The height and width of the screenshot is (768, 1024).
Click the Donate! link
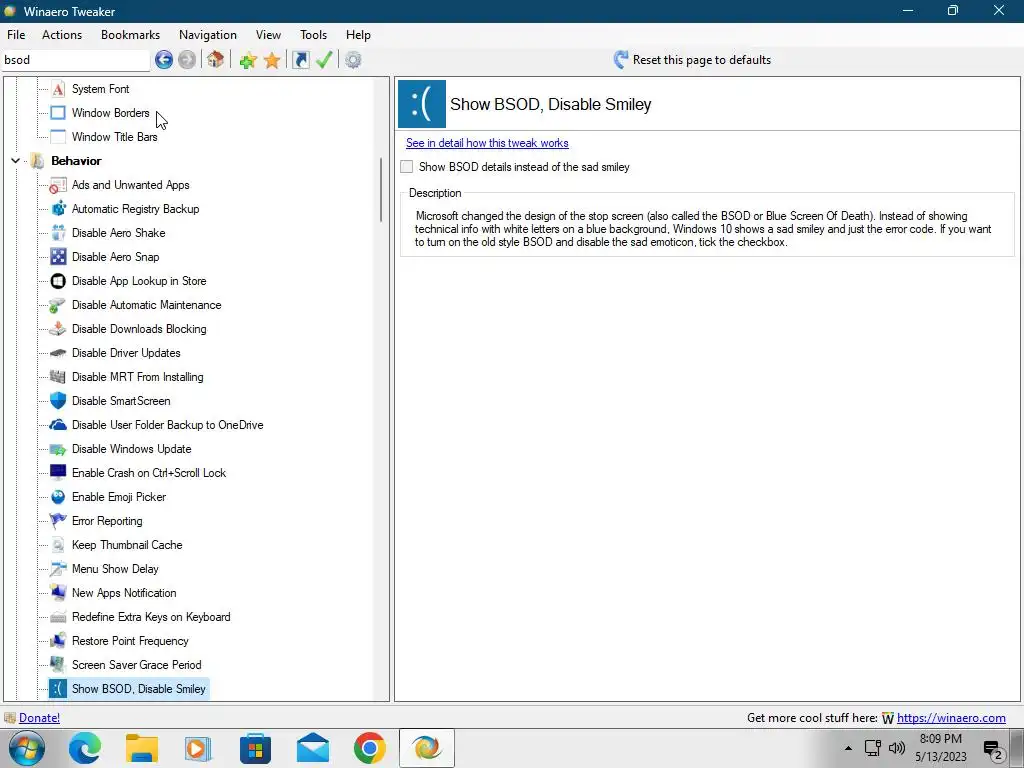(x=39, y=718)
